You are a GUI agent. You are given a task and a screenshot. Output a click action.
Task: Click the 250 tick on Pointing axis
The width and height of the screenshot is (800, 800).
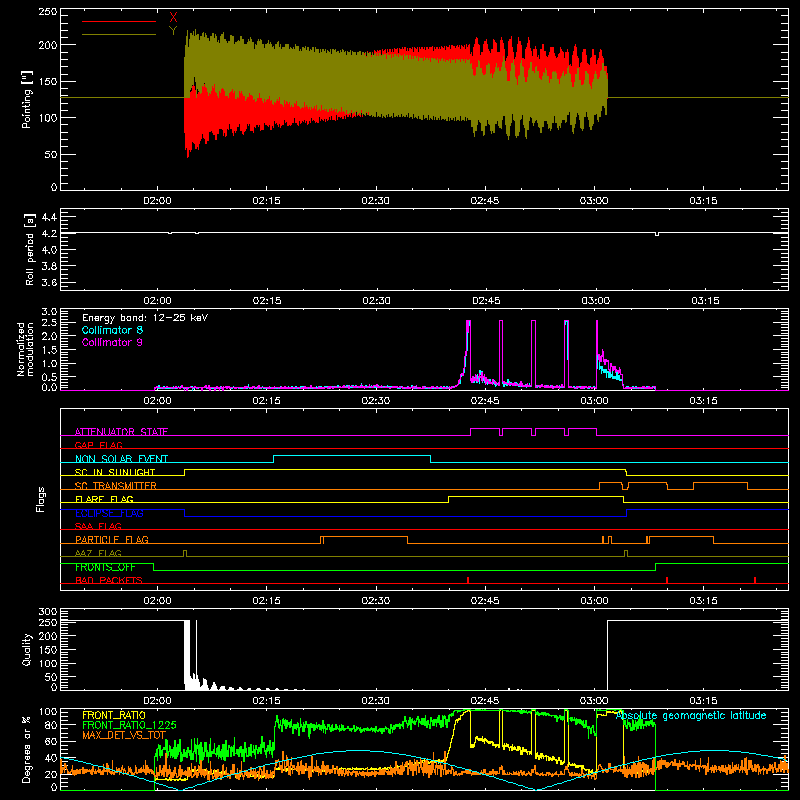point(48,12)
